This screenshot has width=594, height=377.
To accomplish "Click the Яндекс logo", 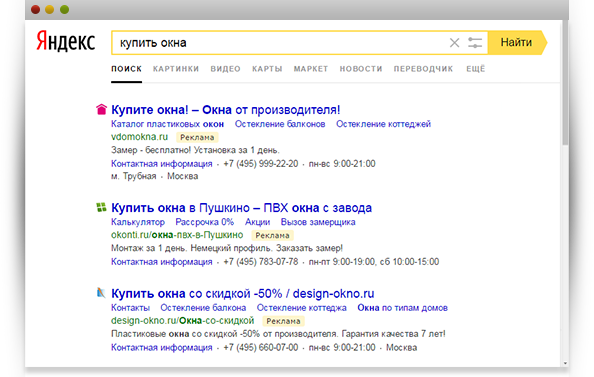I will [x=66, y=41].
